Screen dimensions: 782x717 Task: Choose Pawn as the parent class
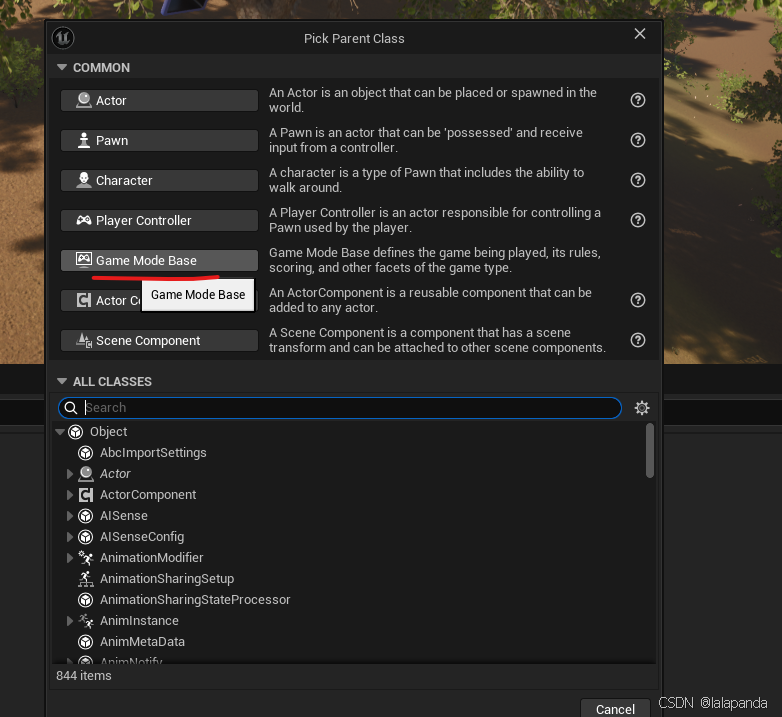click(159, 140)
